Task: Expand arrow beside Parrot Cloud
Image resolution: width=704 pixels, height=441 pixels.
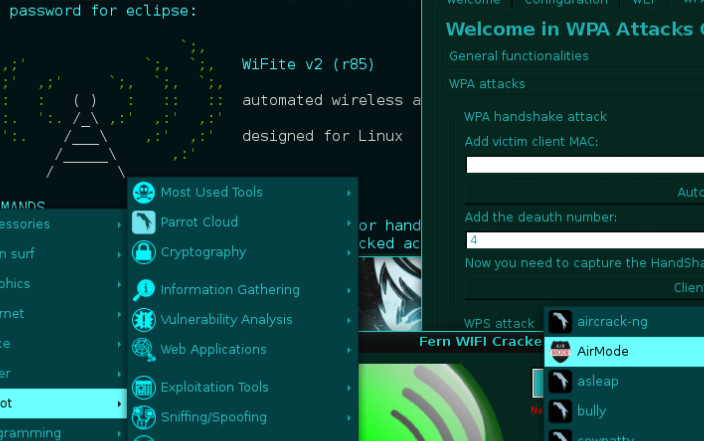Action: [349, 223]
